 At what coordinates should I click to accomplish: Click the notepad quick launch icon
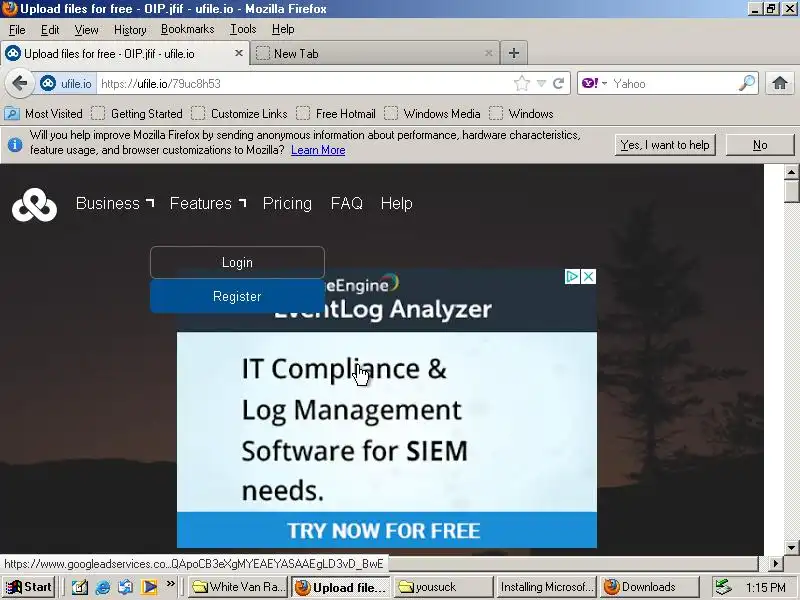[79, 587]
